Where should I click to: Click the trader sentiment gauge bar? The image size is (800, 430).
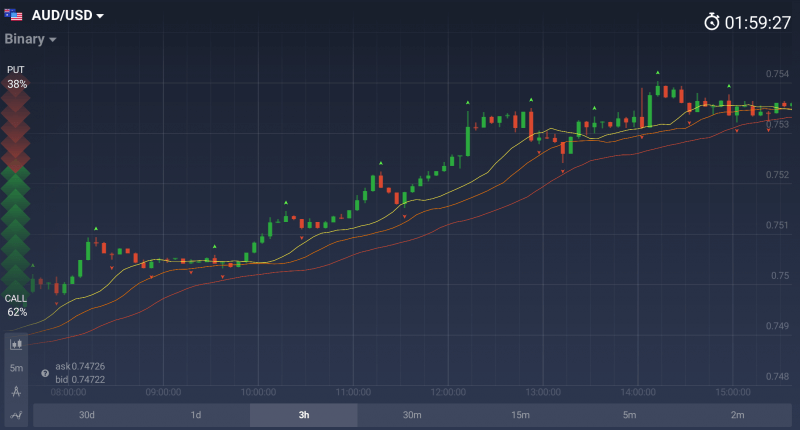coord(16,190)
